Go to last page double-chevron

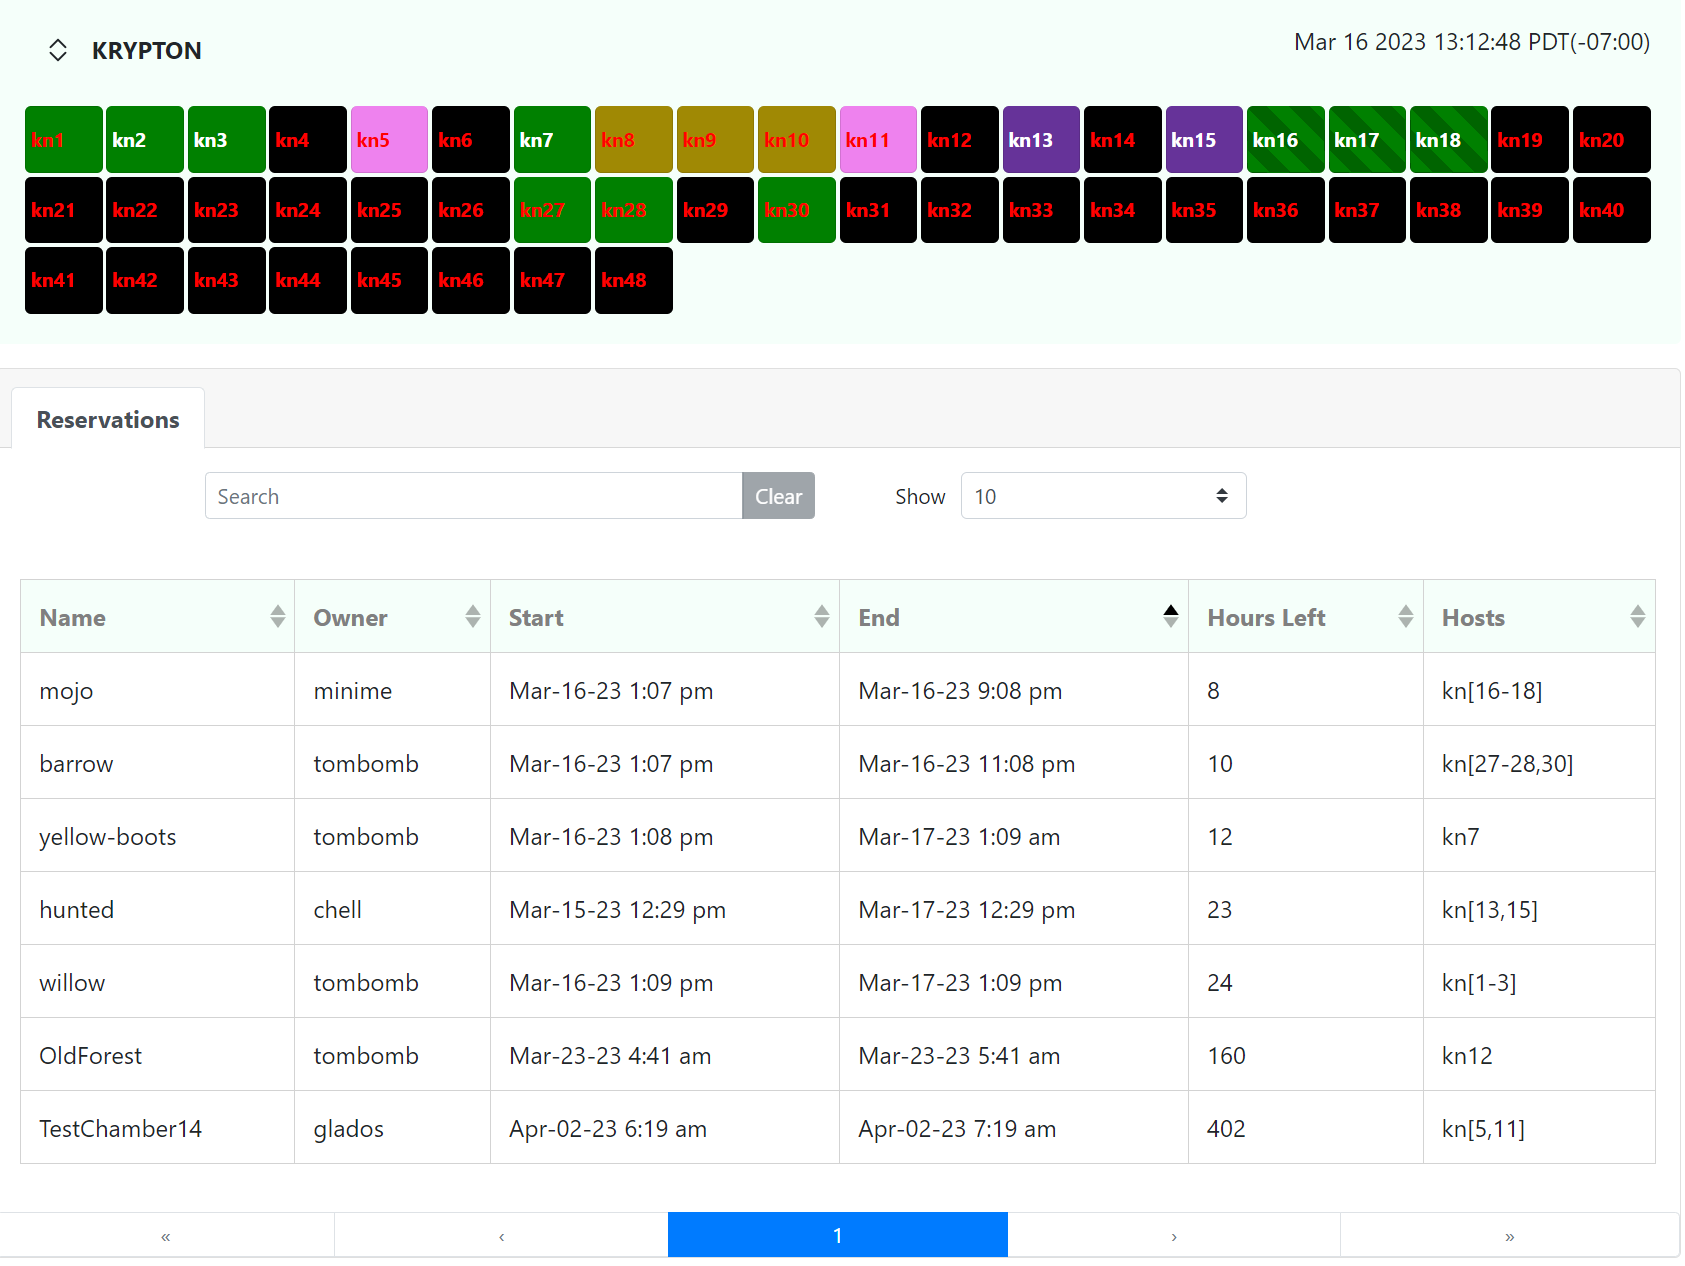(x=1509, y=1236)
